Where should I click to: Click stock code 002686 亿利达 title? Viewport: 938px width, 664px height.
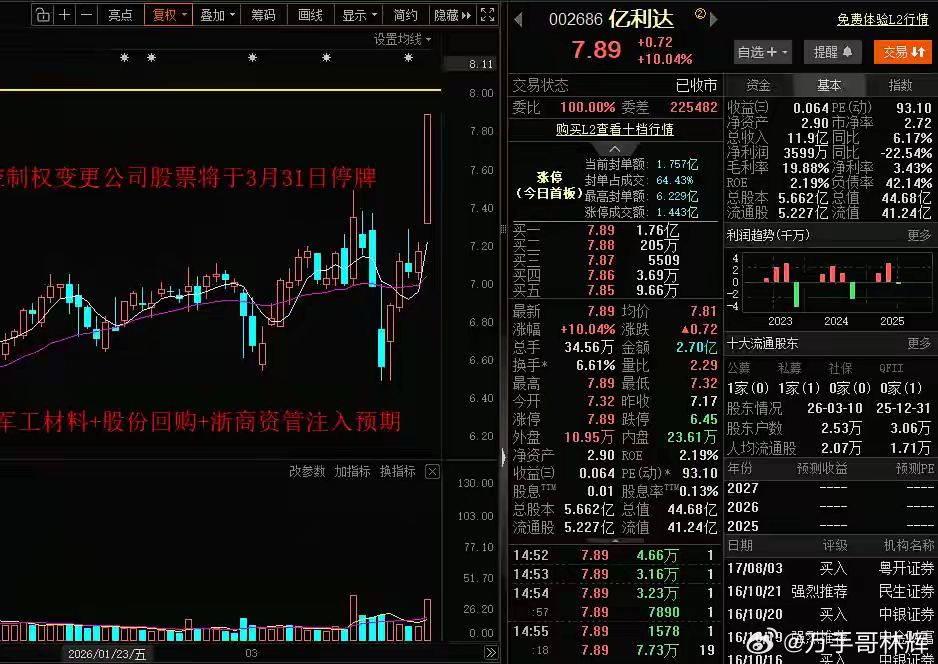point(611,20)
